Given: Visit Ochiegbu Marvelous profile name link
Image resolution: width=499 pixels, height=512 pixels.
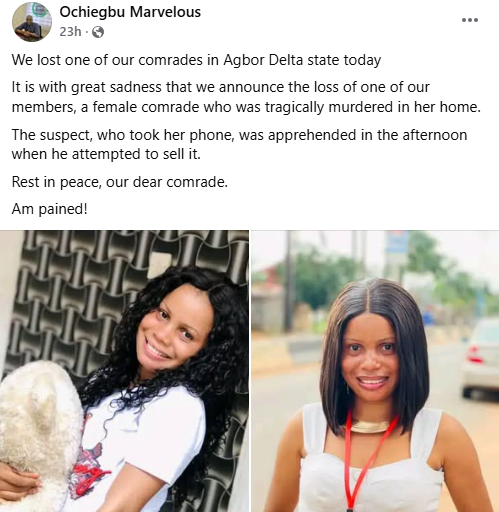Looking at the screenshot, I should click(130, 12).
